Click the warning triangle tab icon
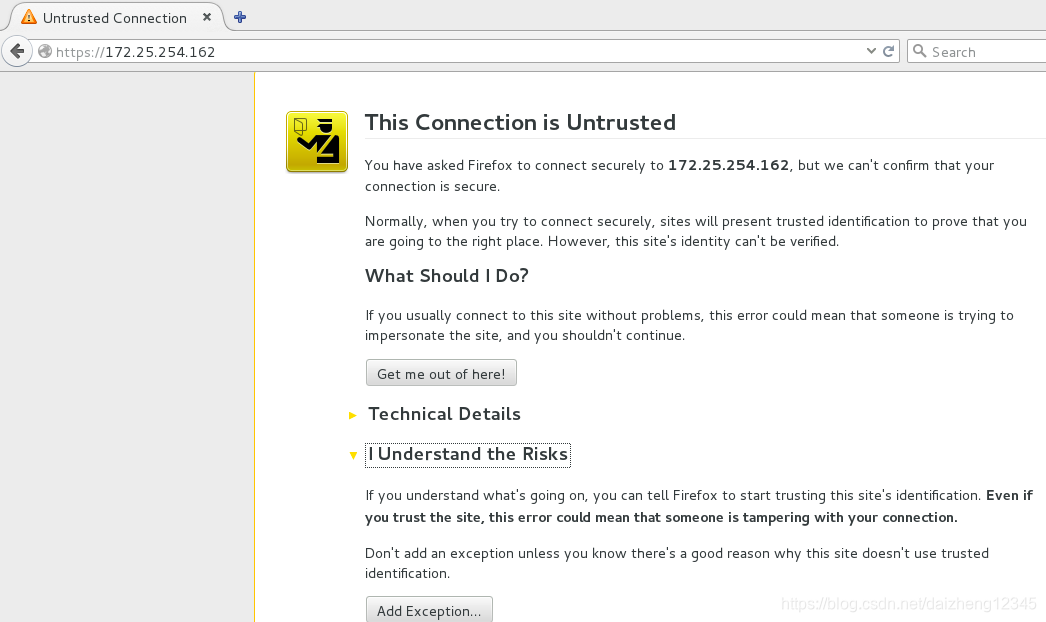1046x622 pixels. 29,17
